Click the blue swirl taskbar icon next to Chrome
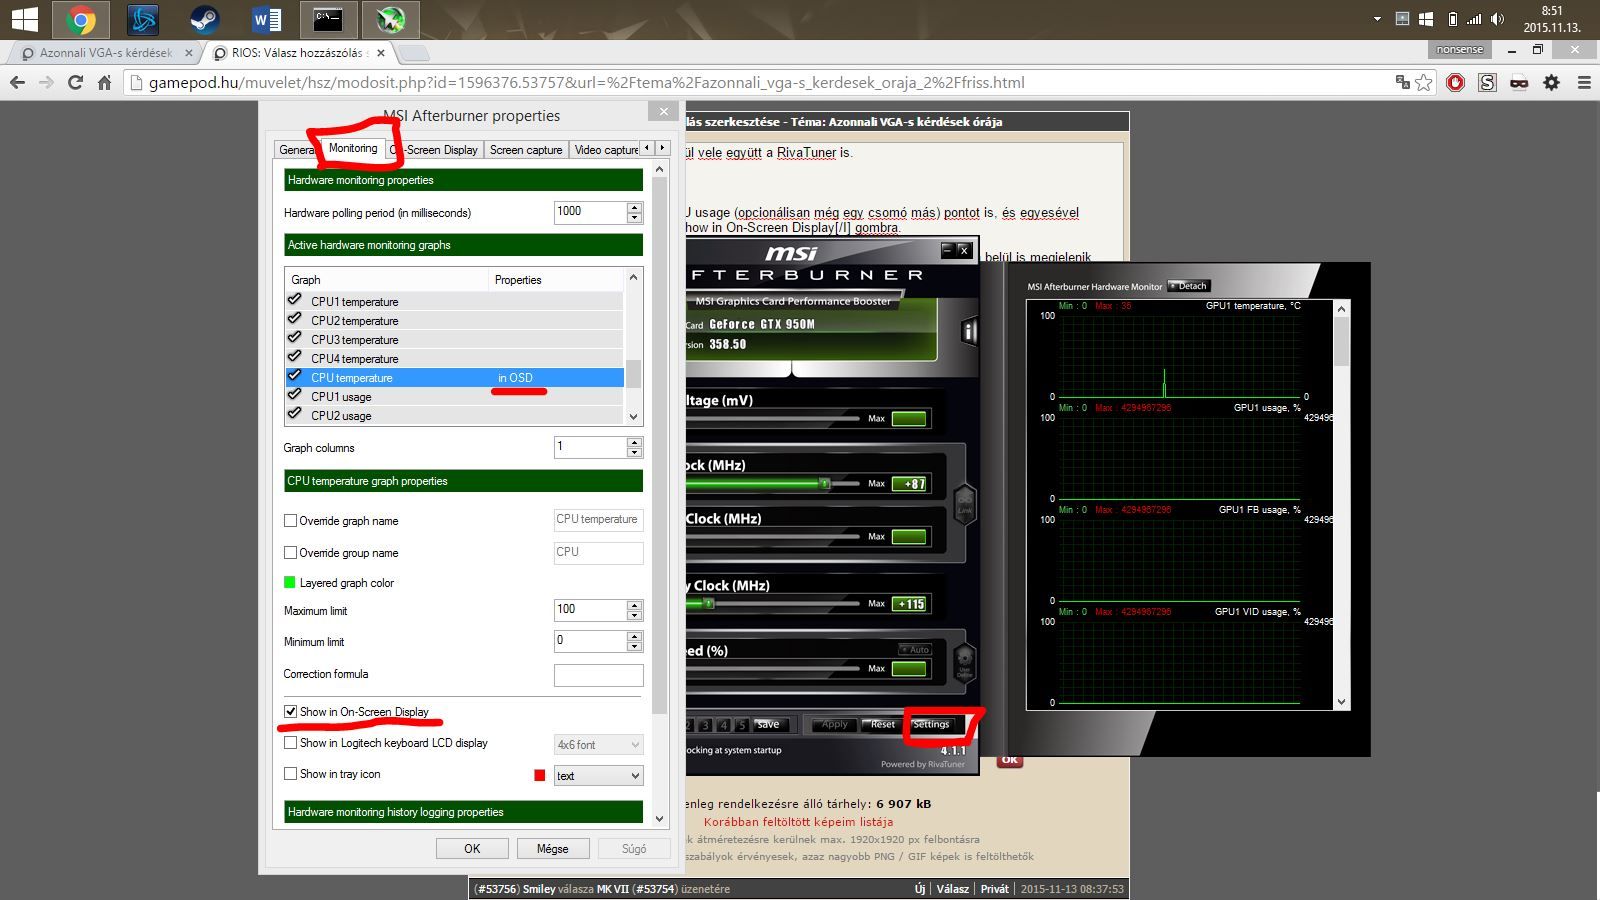The height and width of the screenshot is (900, 1600). 143,20
